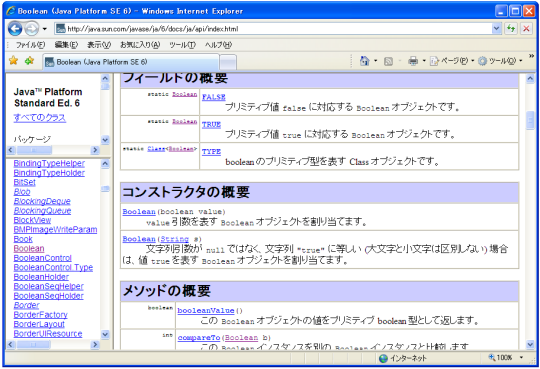This screenshot has height=369, width=540.
Task: Click the すべてのクラス link
Action: pyautogui.click(x=40, y=117)
